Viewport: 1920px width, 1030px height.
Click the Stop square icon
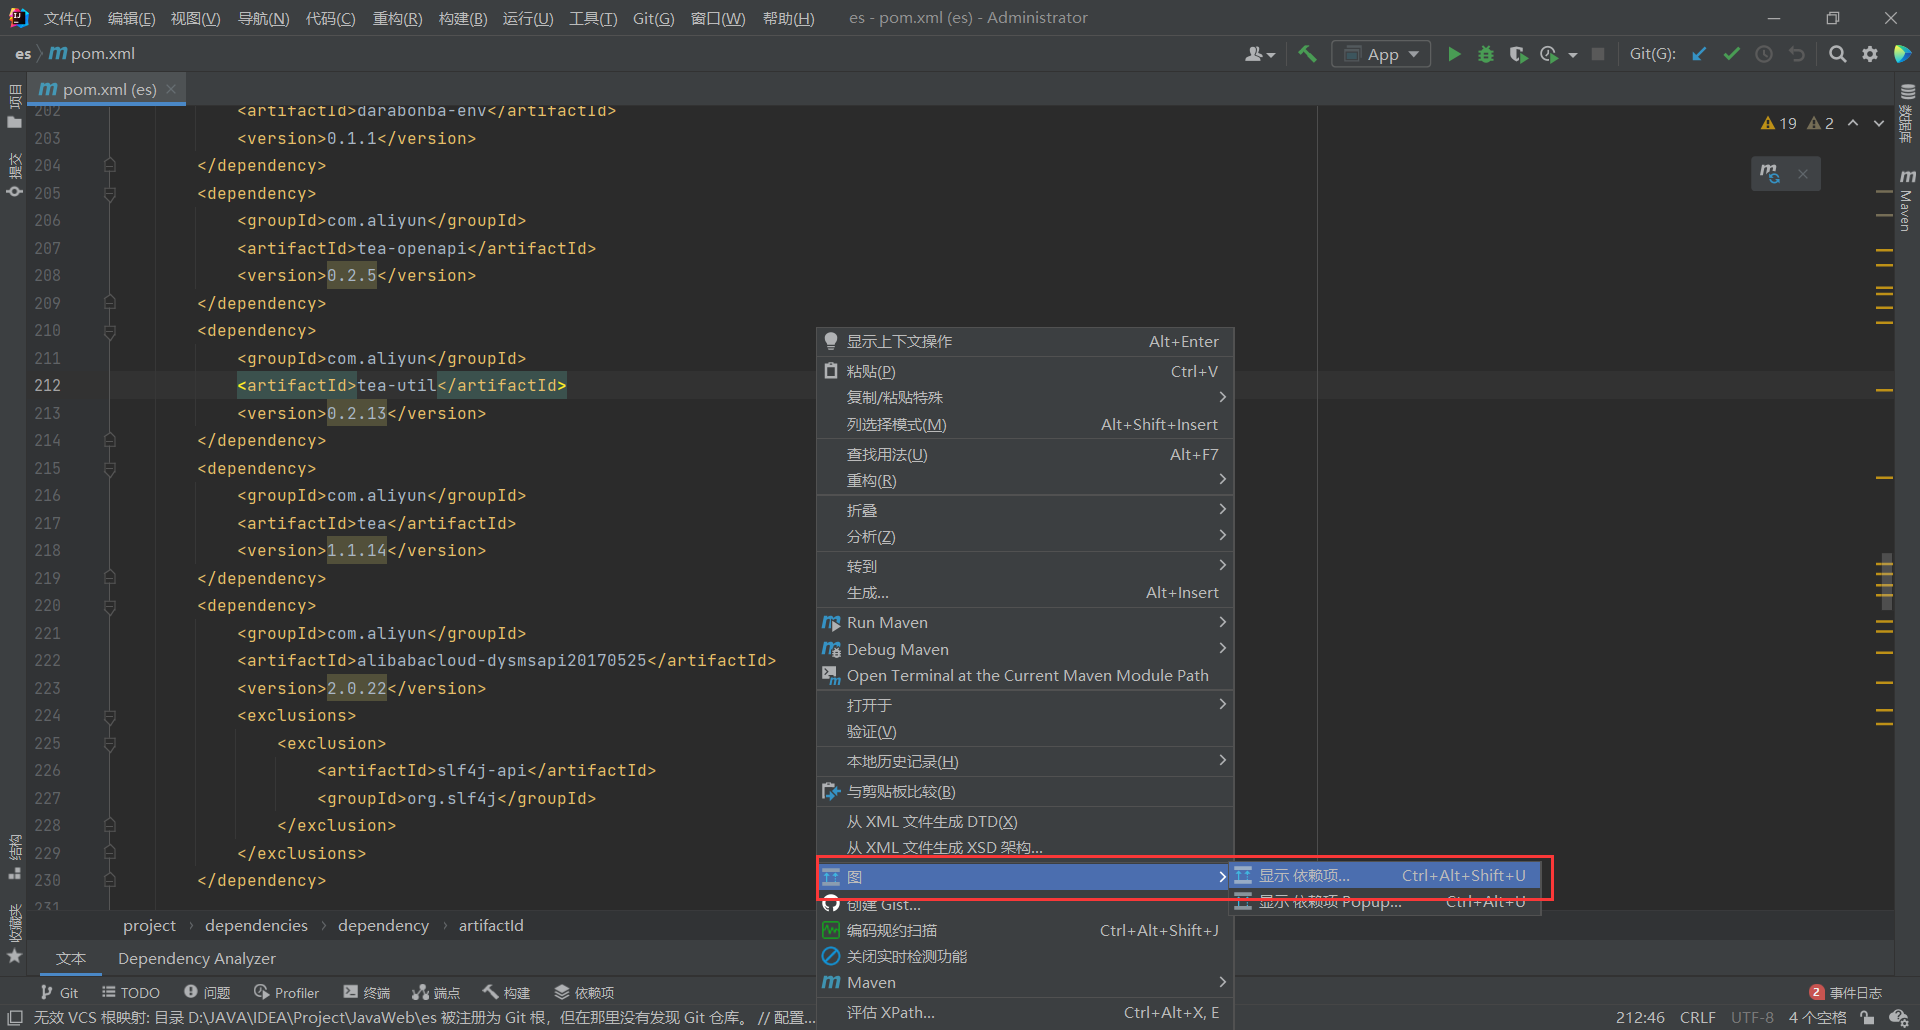1598,54
